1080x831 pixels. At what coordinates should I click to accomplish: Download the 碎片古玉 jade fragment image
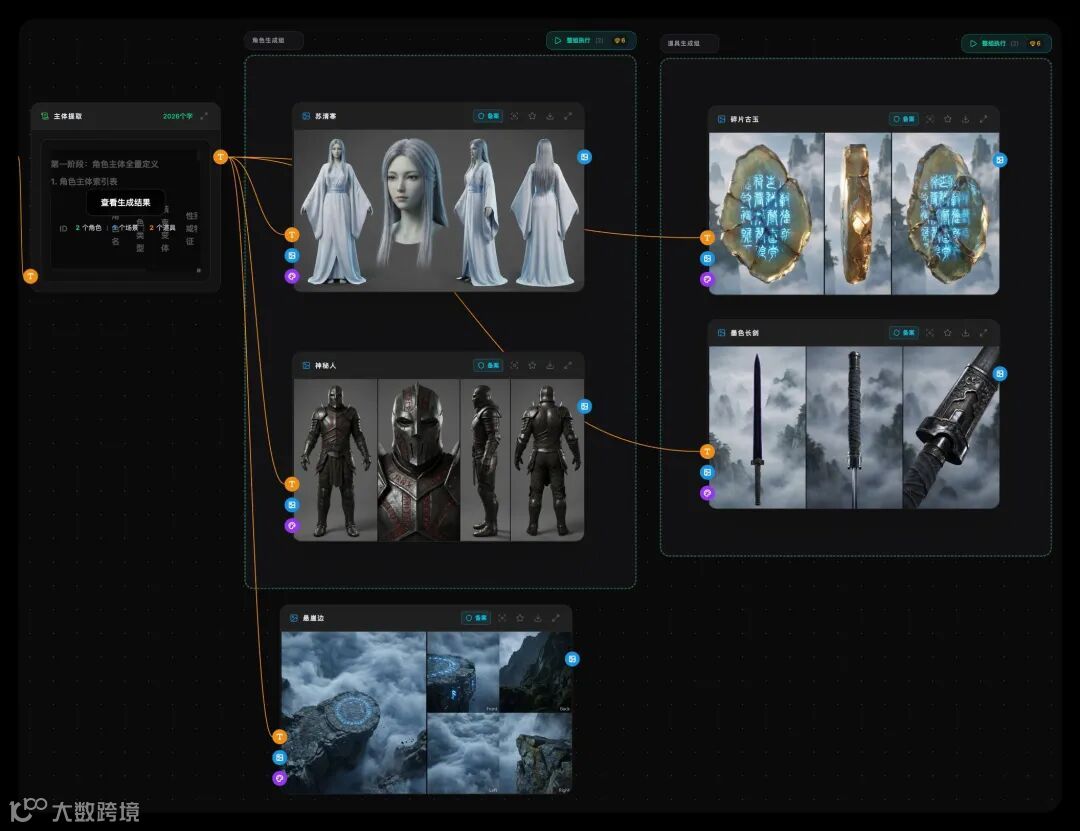966,119
